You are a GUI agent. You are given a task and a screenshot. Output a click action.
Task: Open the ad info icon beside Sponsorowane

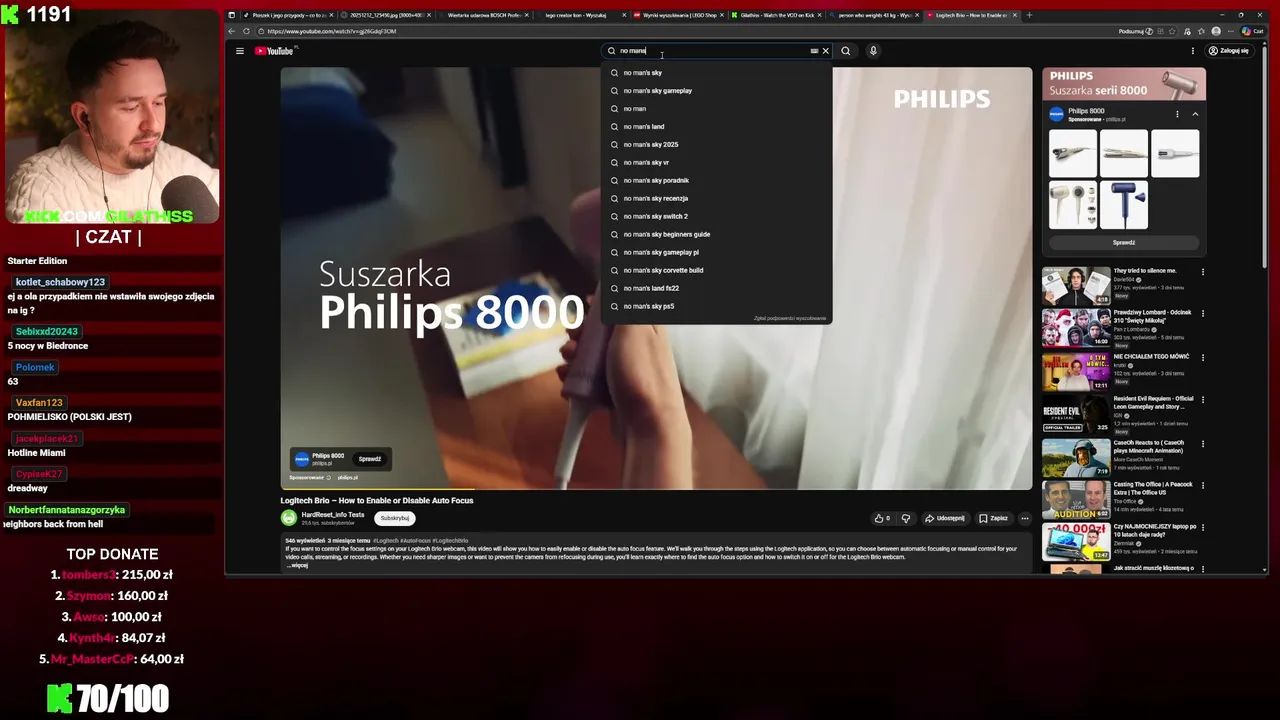(x=328, y=478)
